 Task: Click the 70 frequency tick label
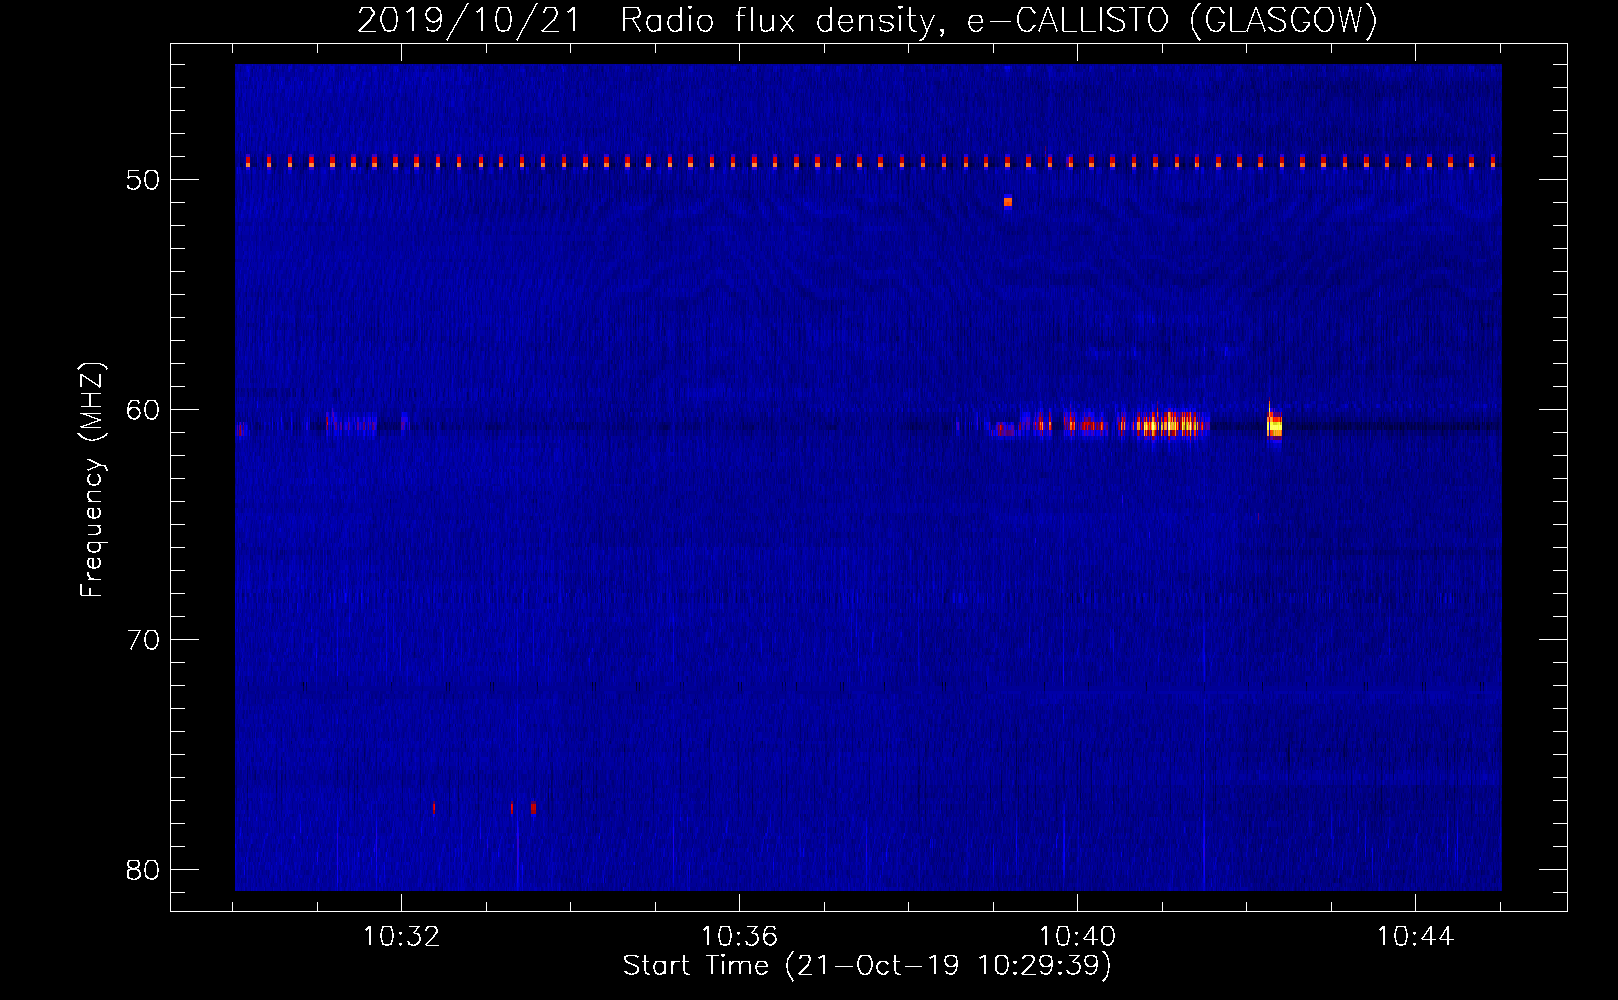coord(143,640)
